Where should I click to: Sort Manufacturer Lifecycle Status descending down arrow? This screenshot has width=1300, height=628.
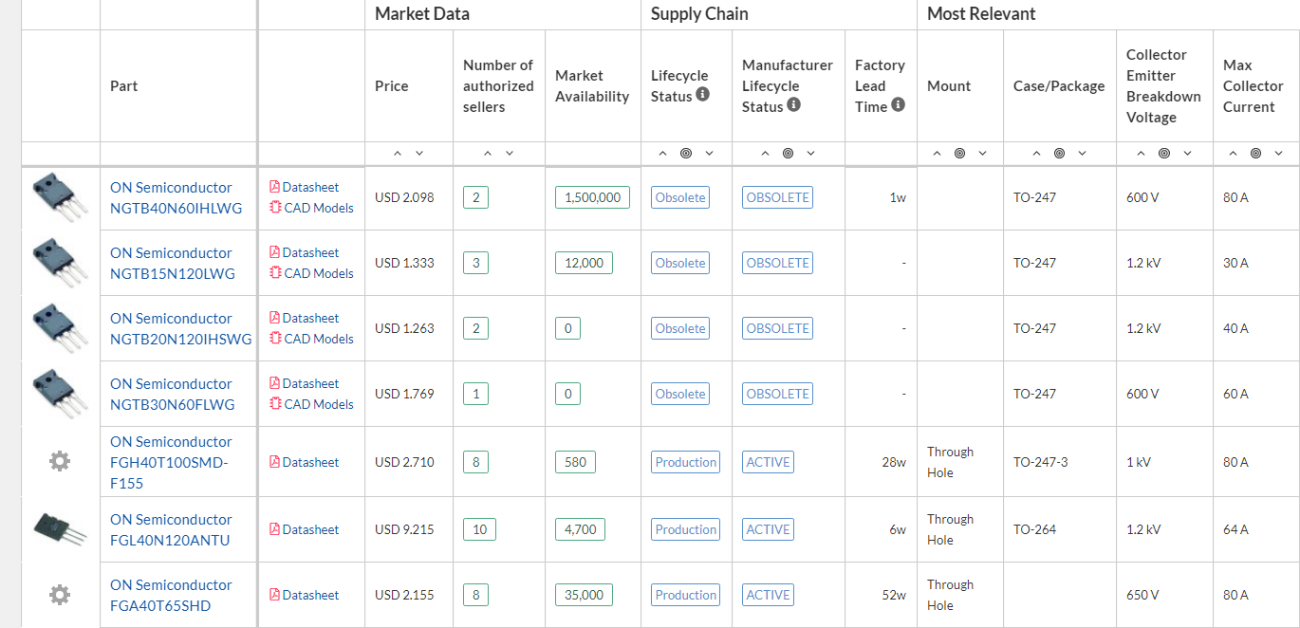[x=811, y=153]
